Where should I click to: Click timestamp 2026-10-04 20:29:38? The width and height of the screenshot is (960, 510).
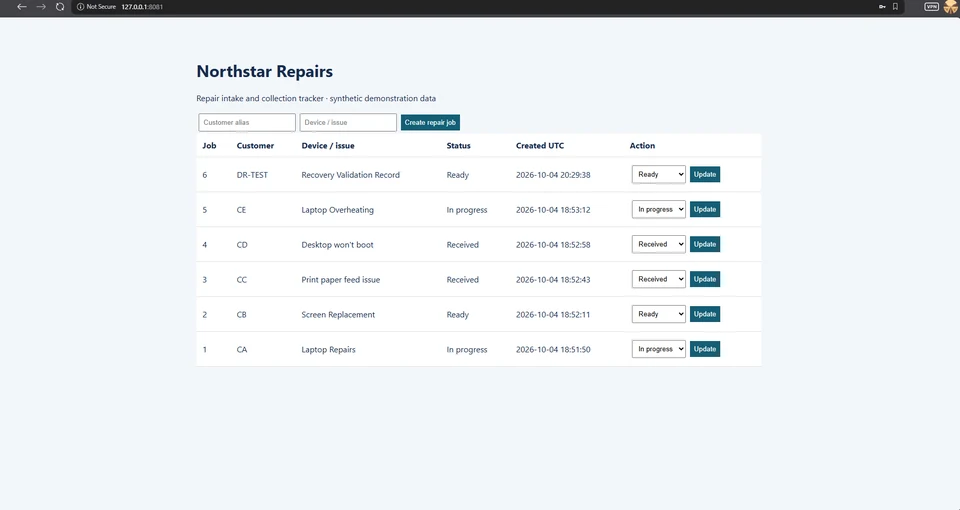[553, 175]
